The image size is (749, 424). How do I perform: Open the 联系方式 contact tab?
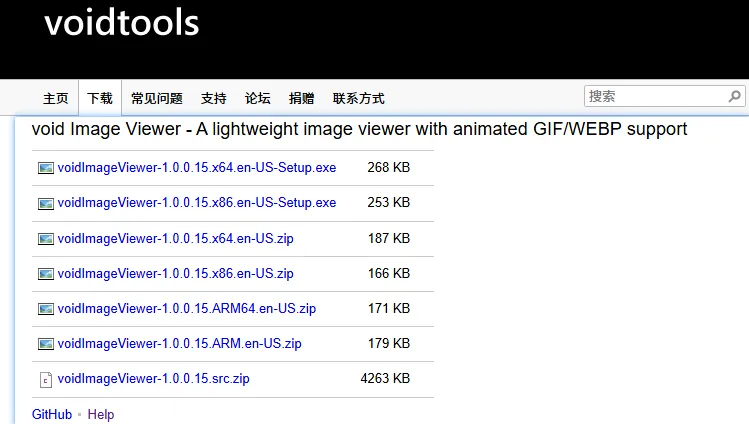click(x=359, y=98)
